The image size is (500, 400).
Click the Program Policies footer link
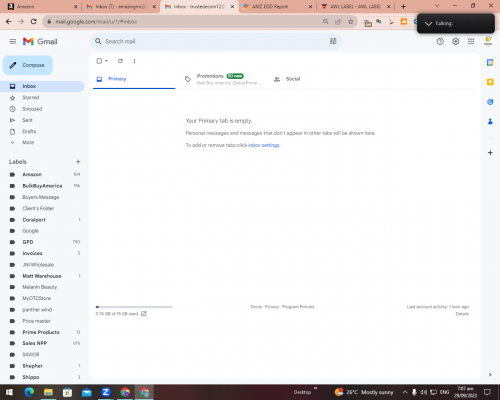tap(298, 307)
